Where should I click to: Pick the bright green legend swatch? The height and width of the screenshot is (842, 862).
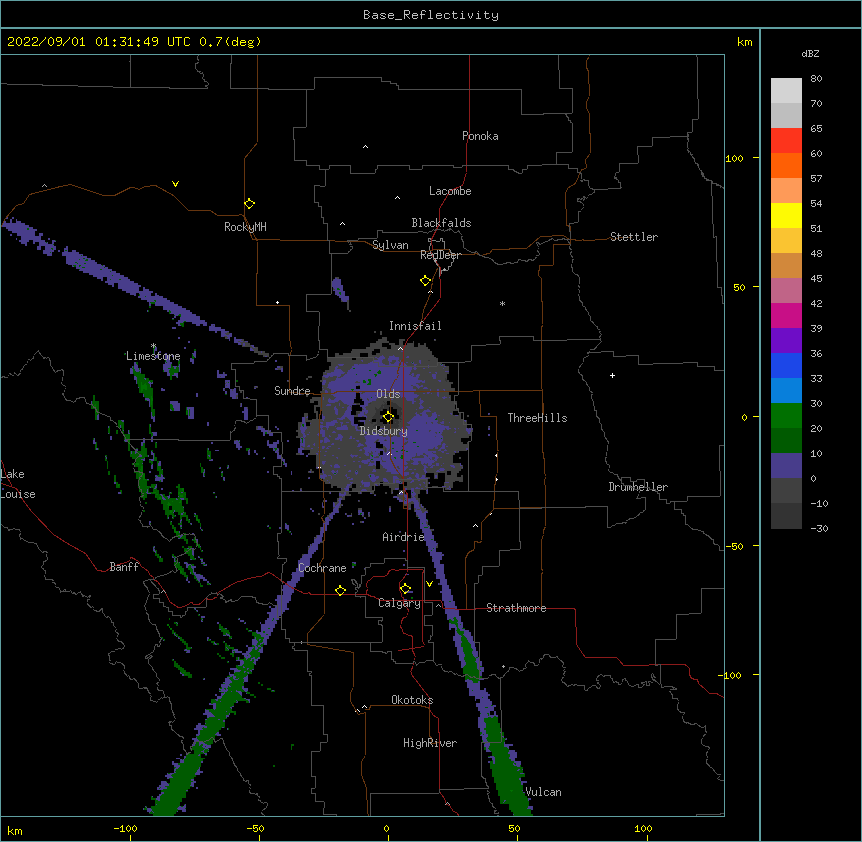pos(786,416)
